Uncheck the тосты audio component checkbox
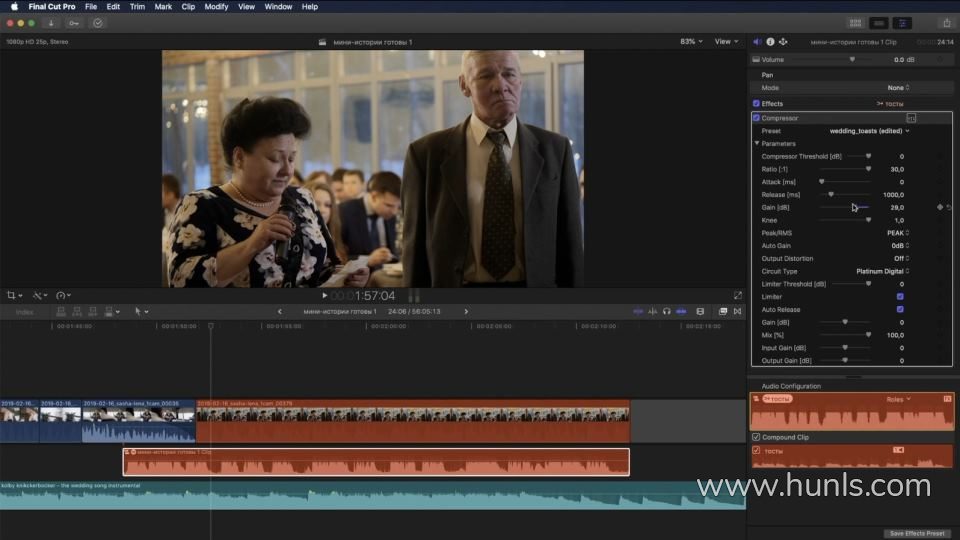This screenshot has height=540, width=960. click(756, 451)
